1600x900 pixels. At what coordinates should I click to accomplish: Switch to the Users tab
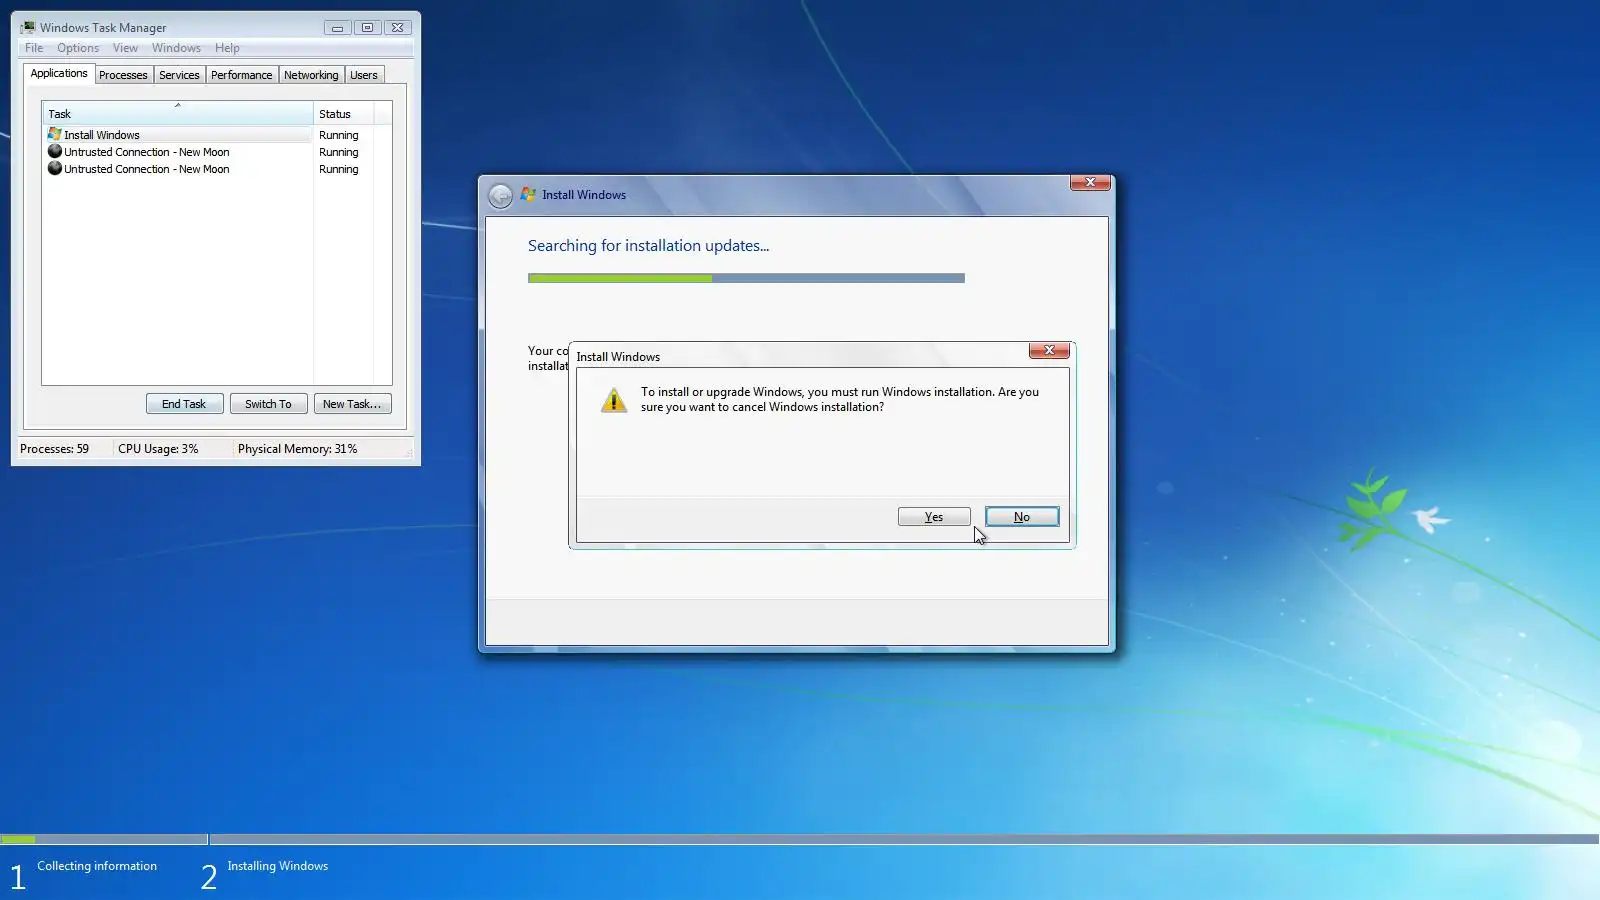pyautogui.click(x=364, y=75)
